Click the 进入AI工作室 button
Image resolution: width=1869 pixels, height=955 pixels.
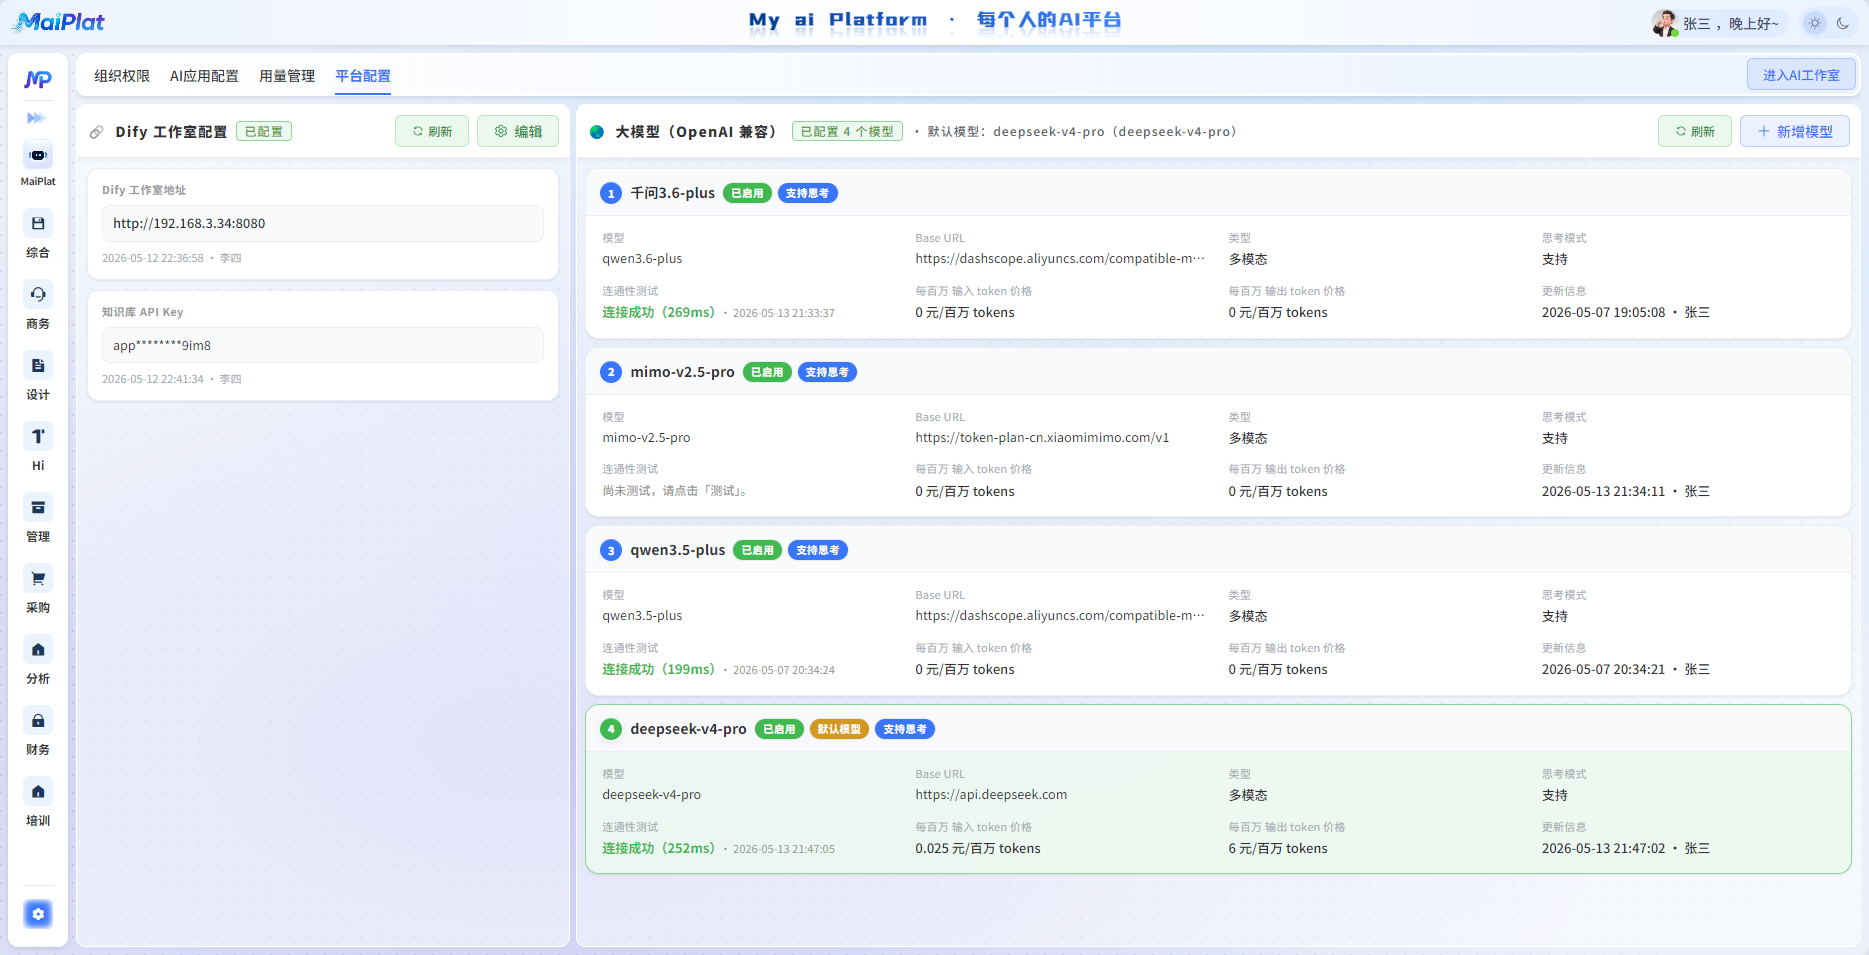coord(1801,75)
